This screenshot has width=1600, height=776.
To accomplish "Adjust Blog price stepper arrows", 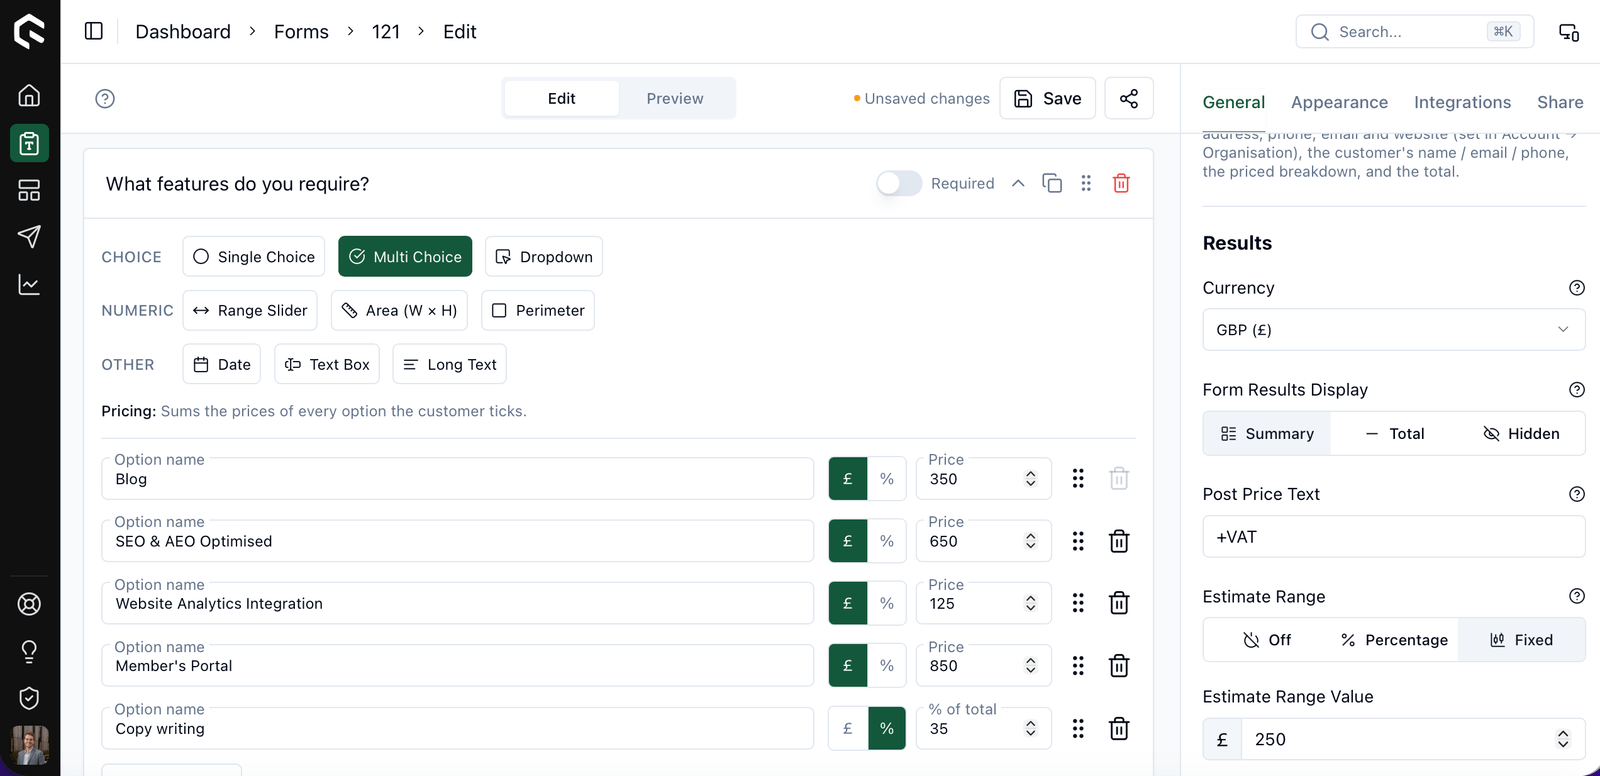I will point(1031,479).
